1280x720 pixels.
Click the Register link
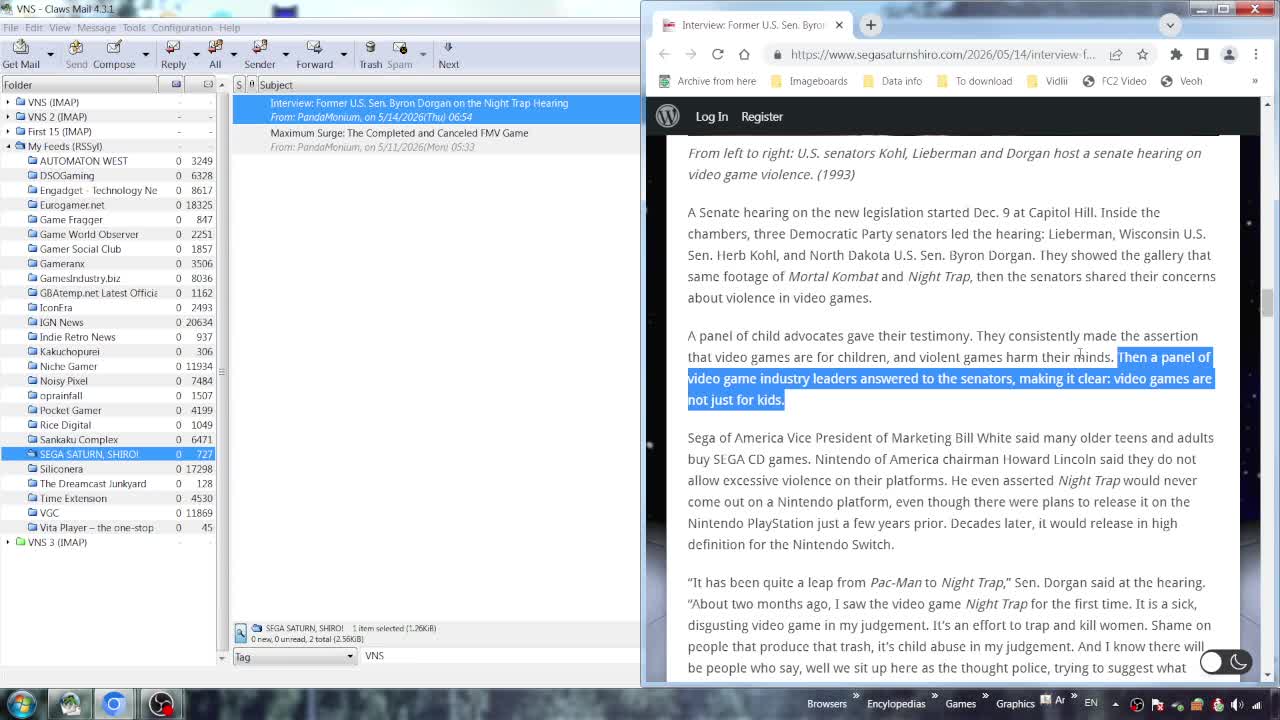[x=762, y=117]
